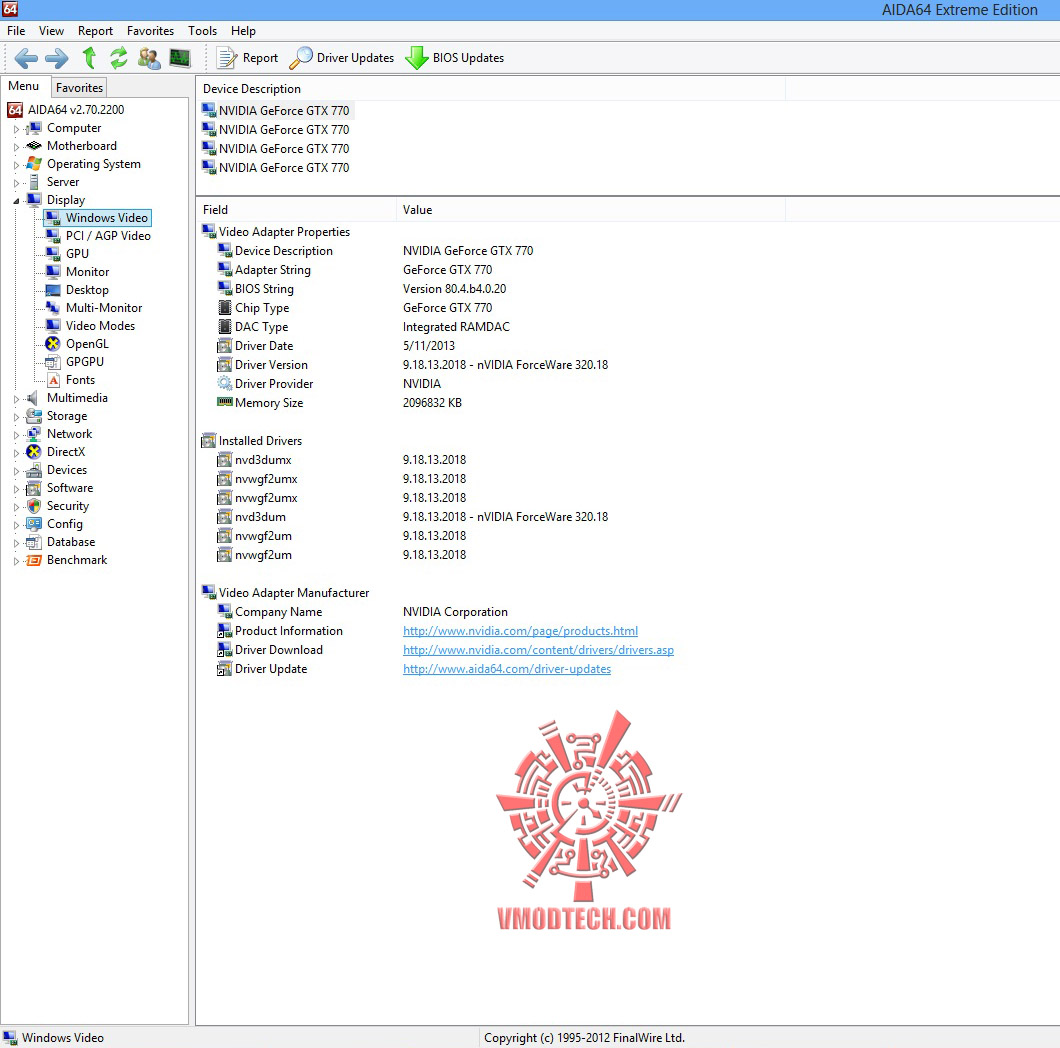Click the GPGPU item icon
Screen dimensions: 1060x1048
point(53,362)
